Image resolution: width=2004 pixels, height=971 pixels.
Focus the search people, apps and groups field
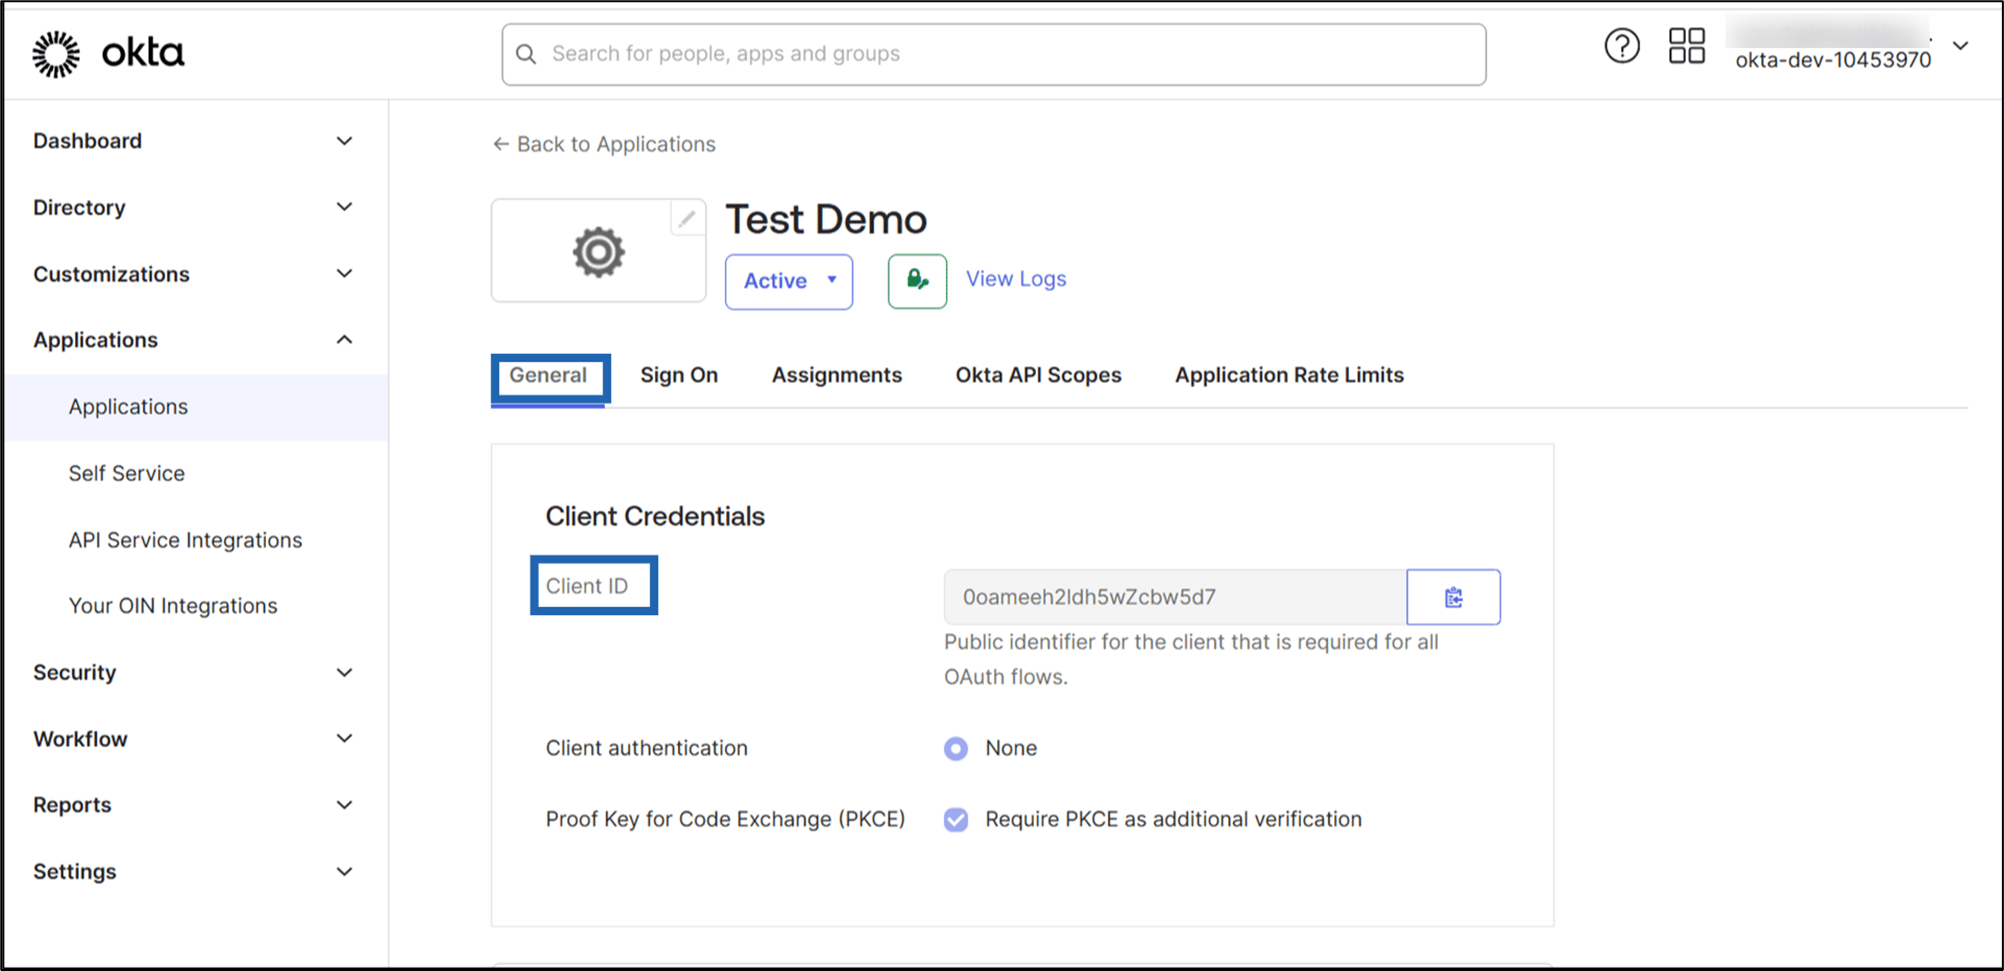coord(994,54)
